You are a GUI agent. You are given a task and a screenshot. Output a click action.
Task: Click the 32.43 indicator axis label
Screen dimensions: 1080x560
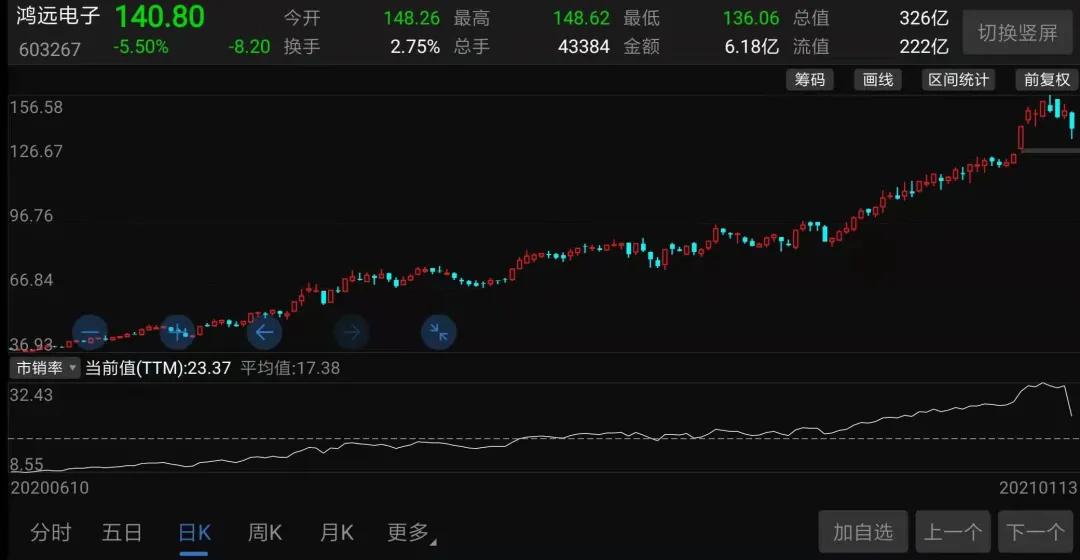click(31, 395)
